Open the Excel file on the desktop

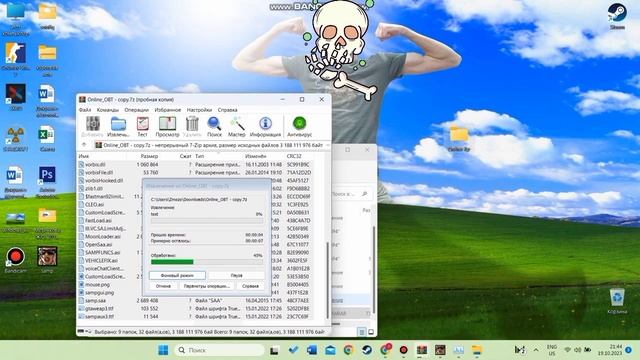pos(47,138)
